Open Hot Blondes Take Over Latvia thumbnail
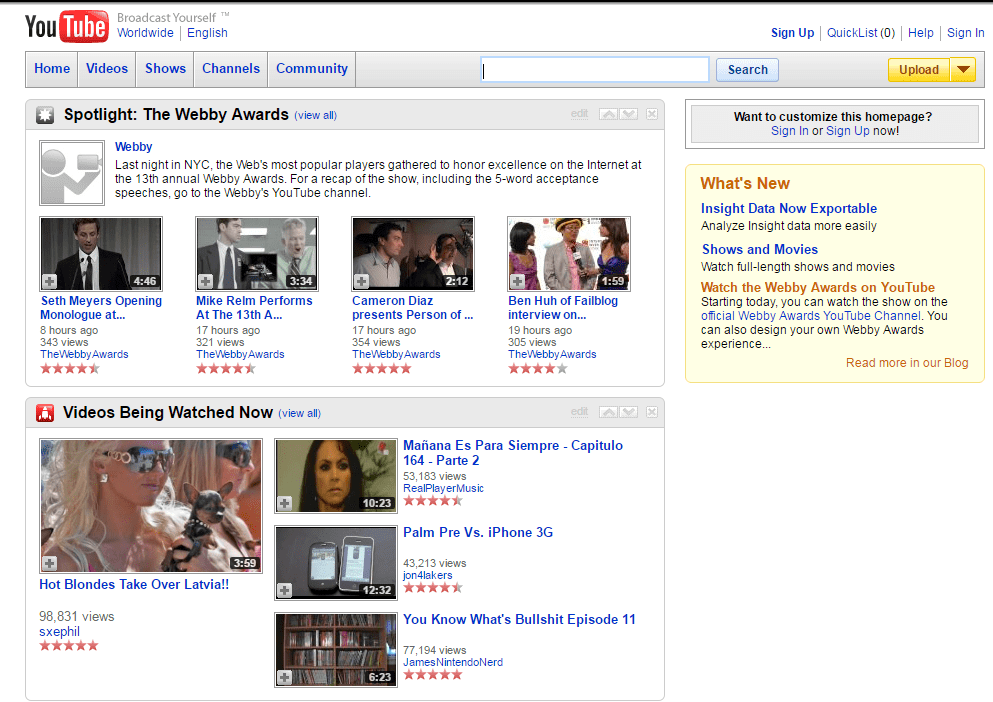Image resolution: width=993 pixels, height=702 pixels. (151, 505)
